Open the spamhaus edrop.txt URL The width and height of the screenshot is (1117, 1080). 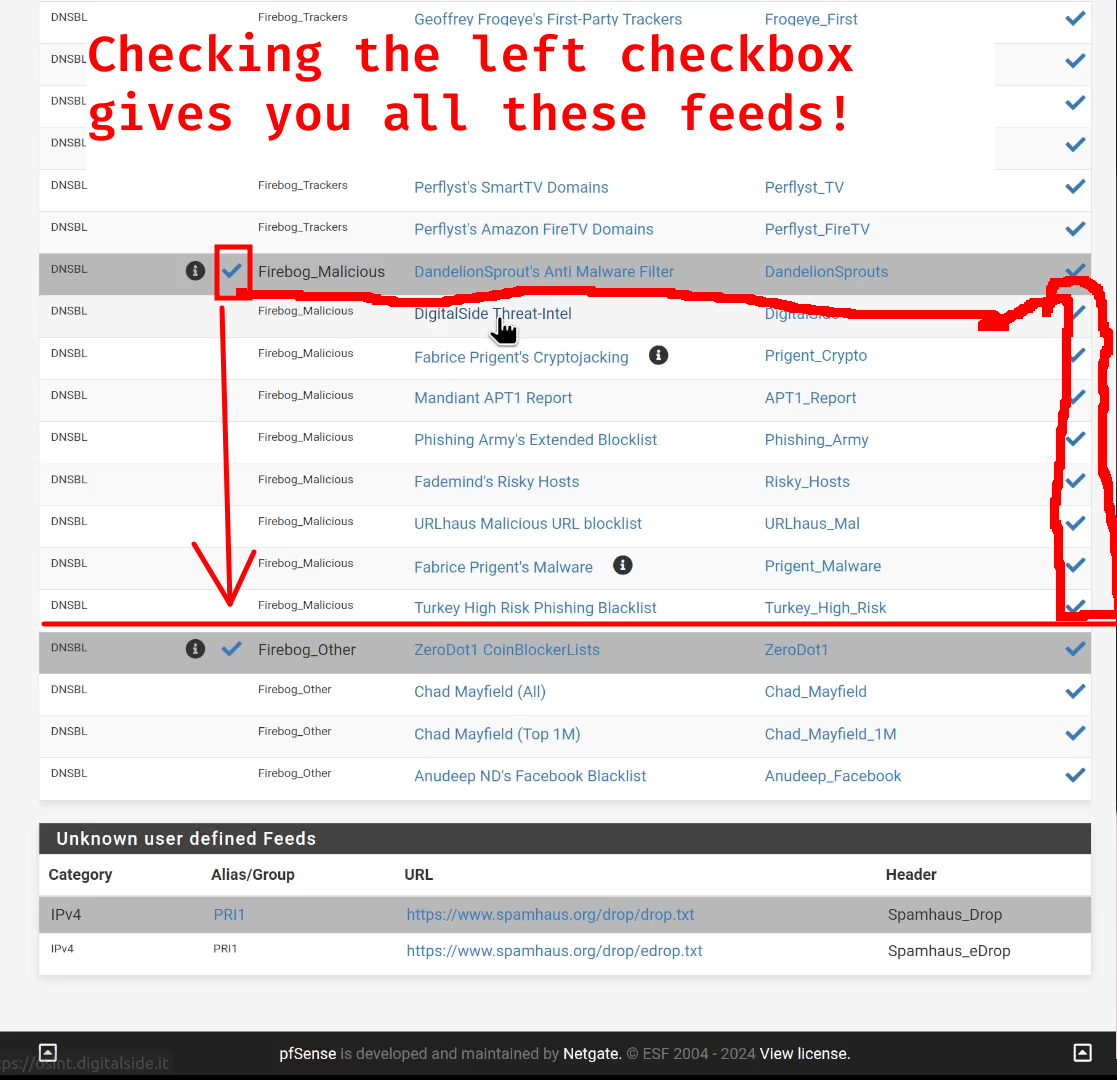[554, 950]
